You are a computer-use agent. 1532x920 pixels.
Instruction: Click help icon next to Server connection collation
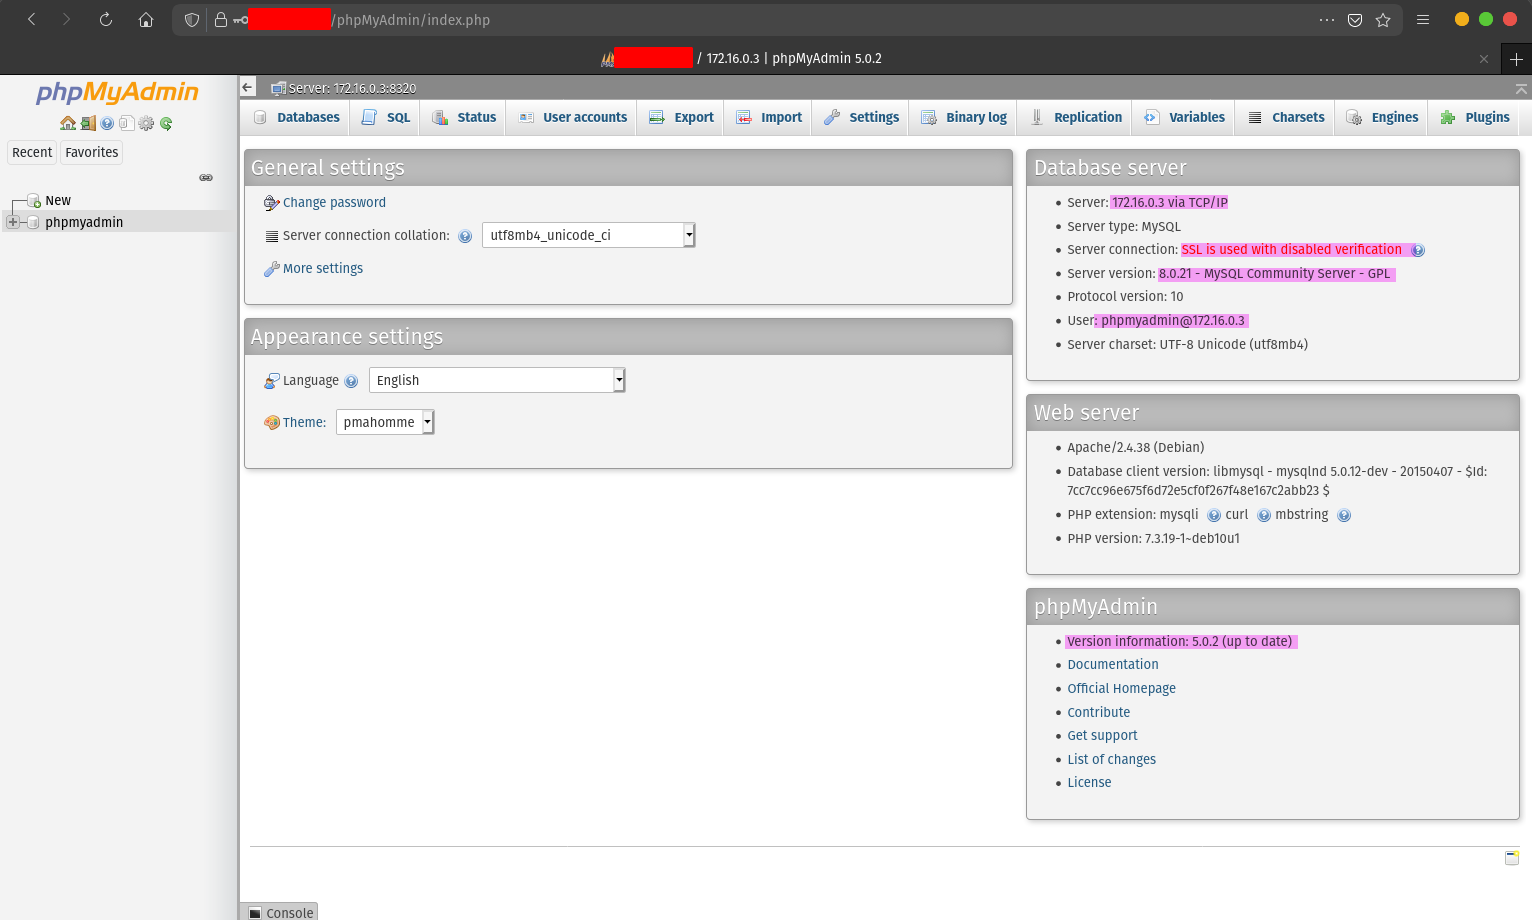pos(465,236)
